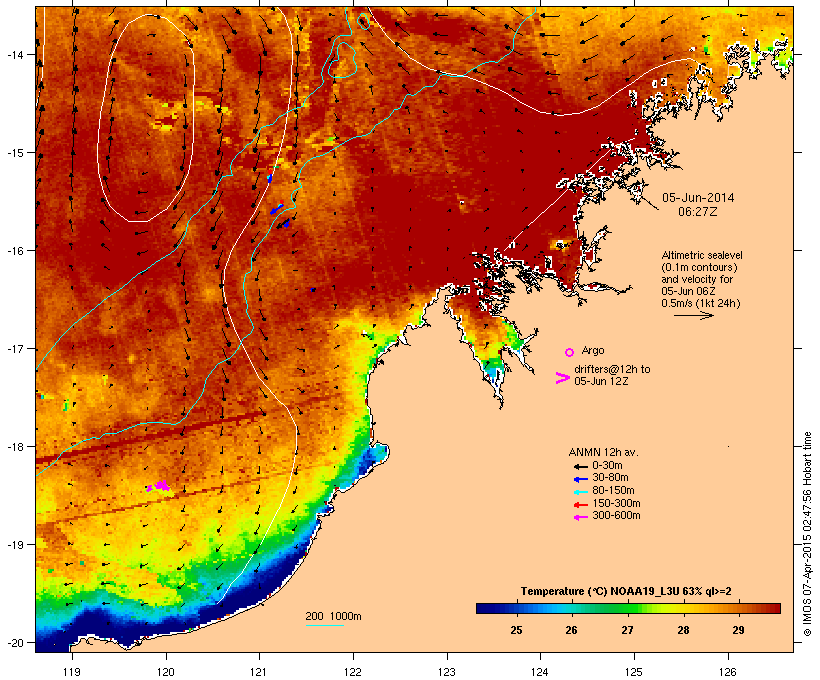
Task: Click the 0.5m/s velocity scale arrow
Action: pyautogui.click(x=693, y=315)
